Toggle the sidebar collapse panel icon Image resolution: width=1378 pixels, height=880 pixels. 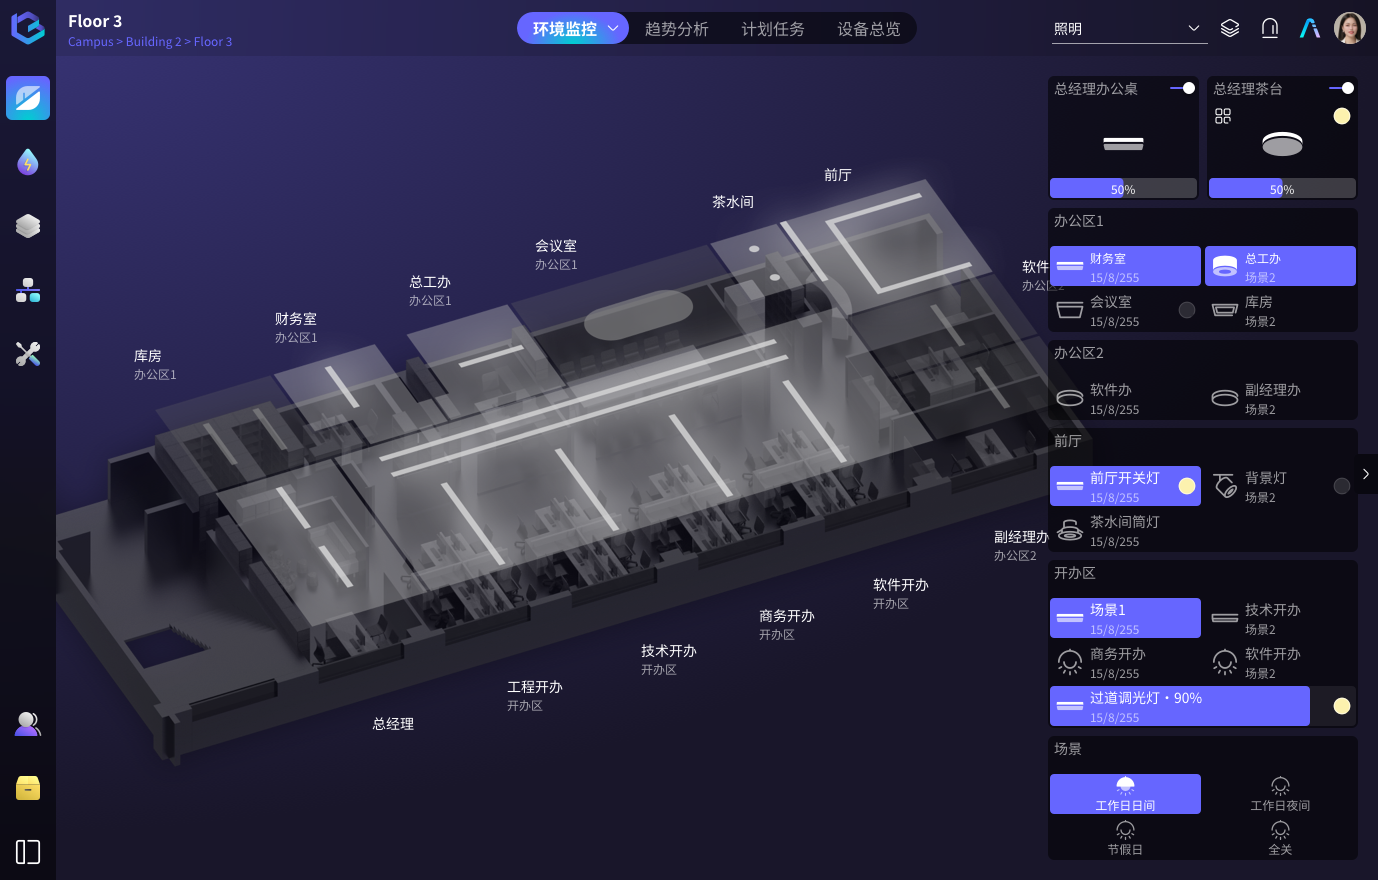pos(28,852)
